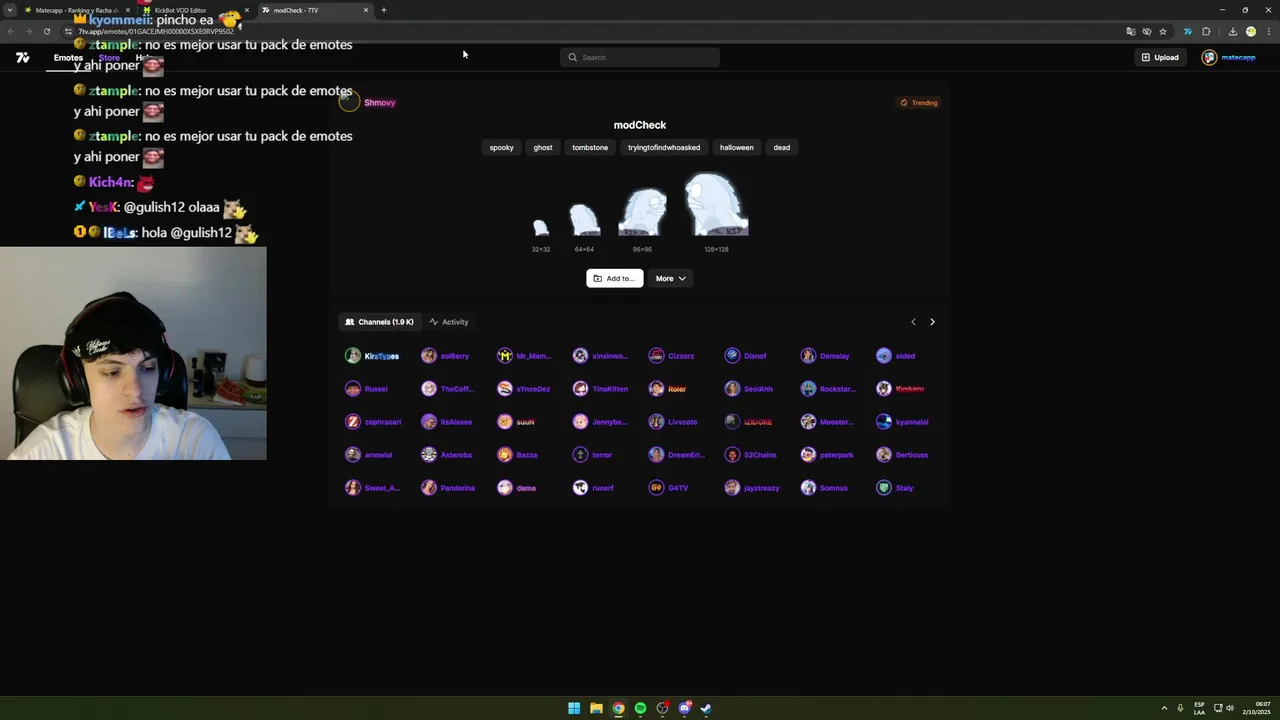Open the tab search dropdown arrow
The width and height of the screenshot is (1280, 720).
[10, 10]
